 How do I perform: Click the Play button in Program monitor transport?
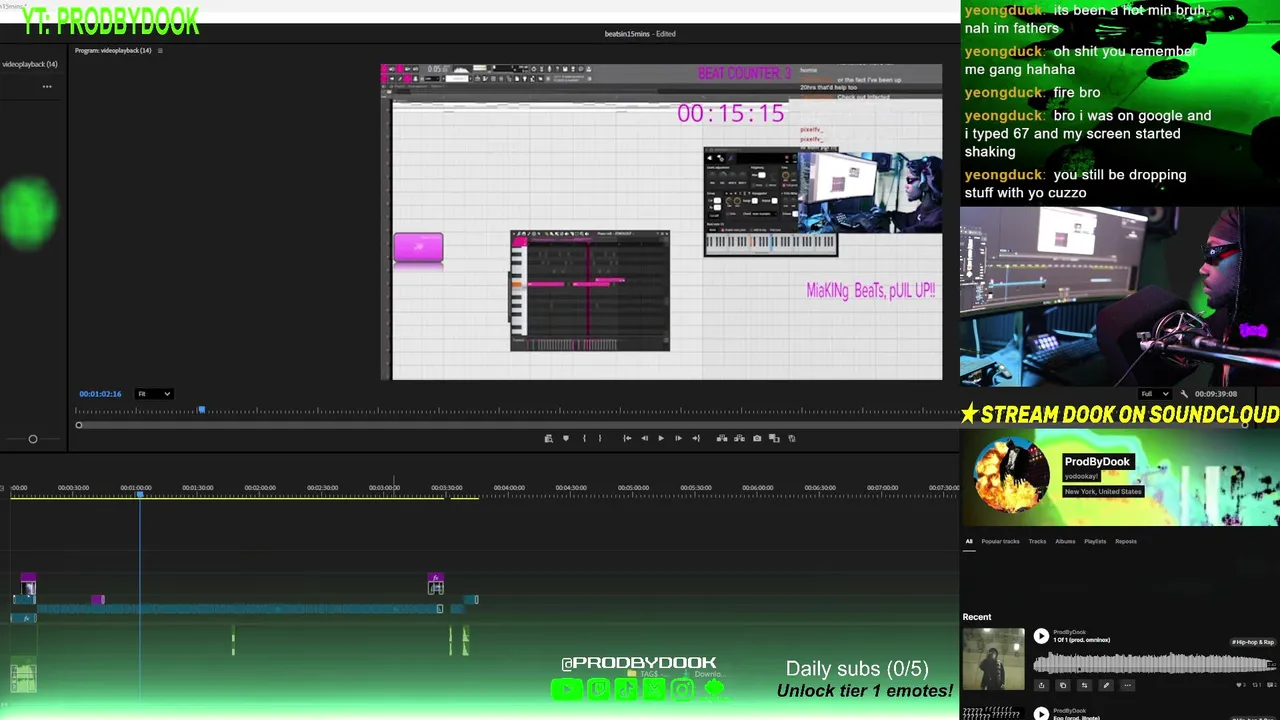[x=661, y=438]
